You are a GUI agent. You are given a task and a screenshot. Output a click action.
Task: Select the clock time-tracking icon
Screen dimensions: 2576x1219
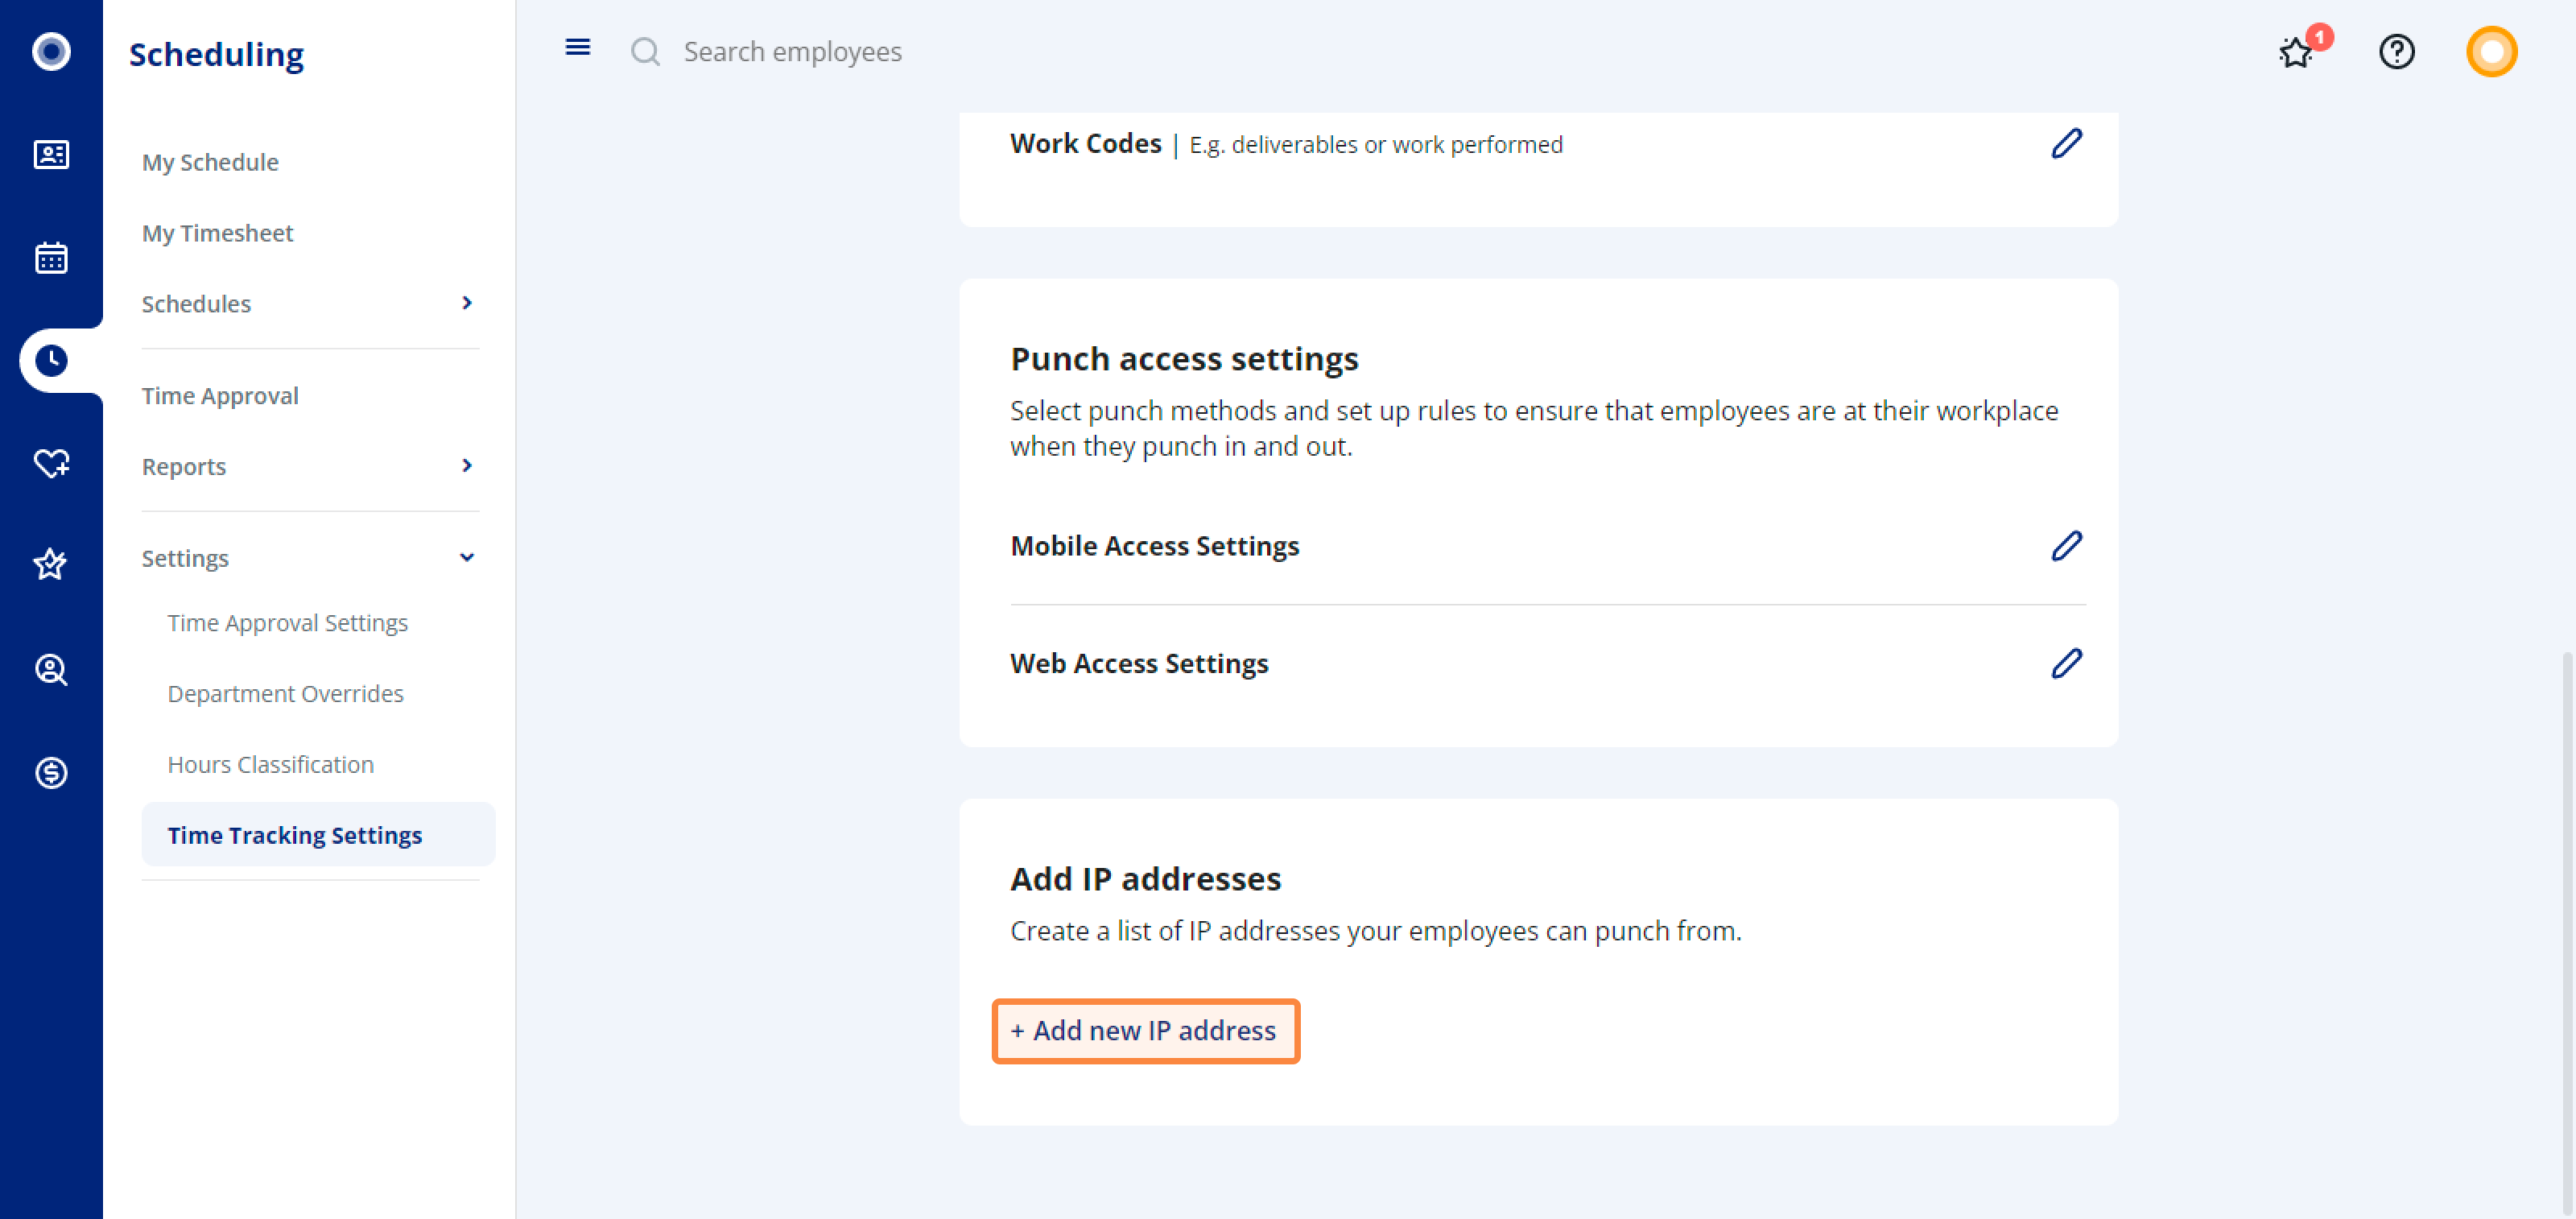coord(51,361)
